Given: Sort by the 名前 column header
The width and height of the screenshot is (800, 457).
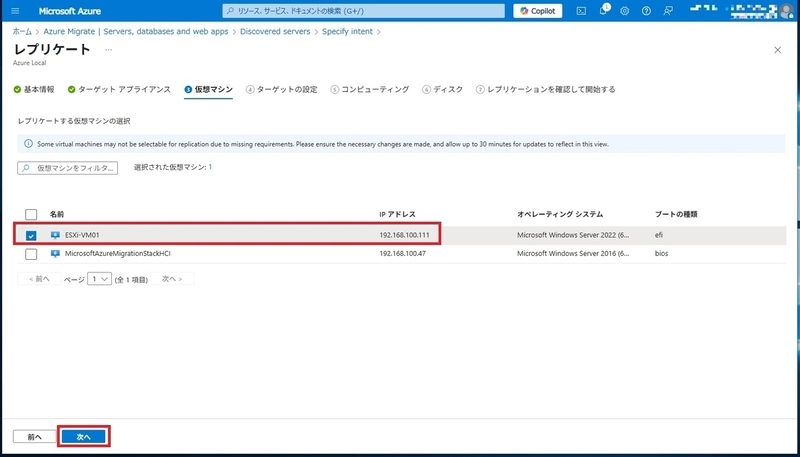Looking at the screenshot, I should (x=57, y=214).
